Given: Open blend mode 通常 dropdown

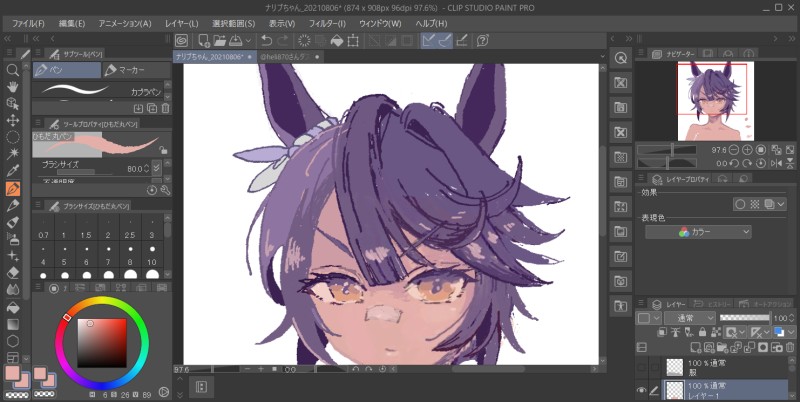Looking at the screenshot, I should point(689,318).
